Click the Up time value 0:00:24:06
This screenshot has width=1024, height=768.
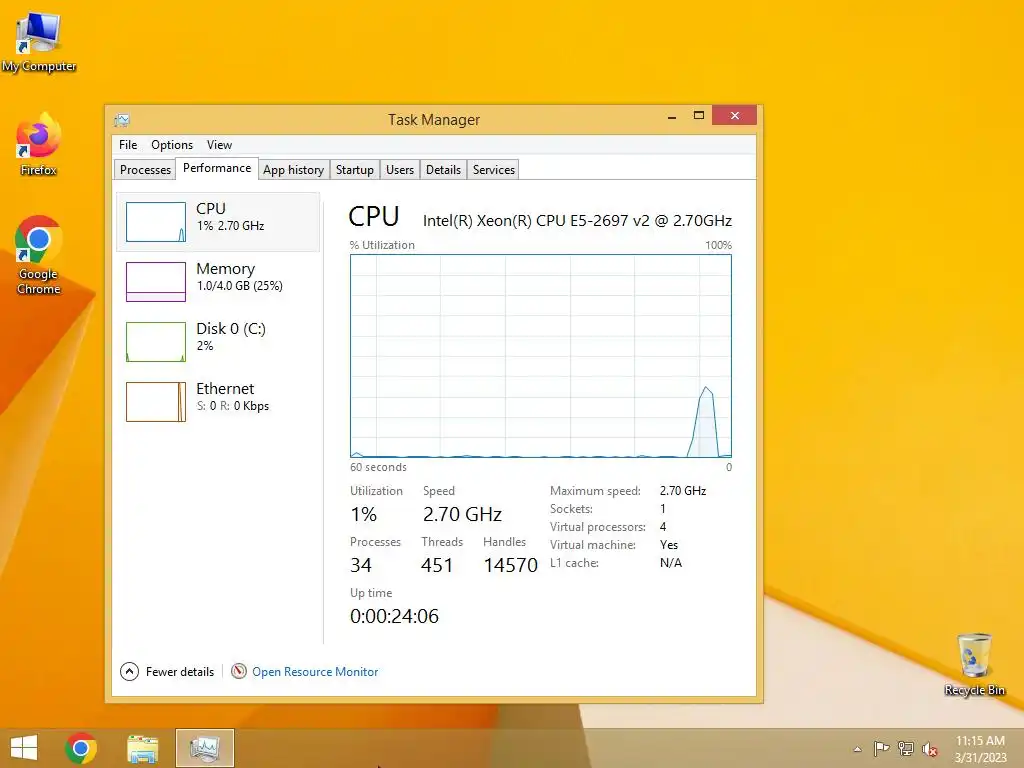coord(394,616)
